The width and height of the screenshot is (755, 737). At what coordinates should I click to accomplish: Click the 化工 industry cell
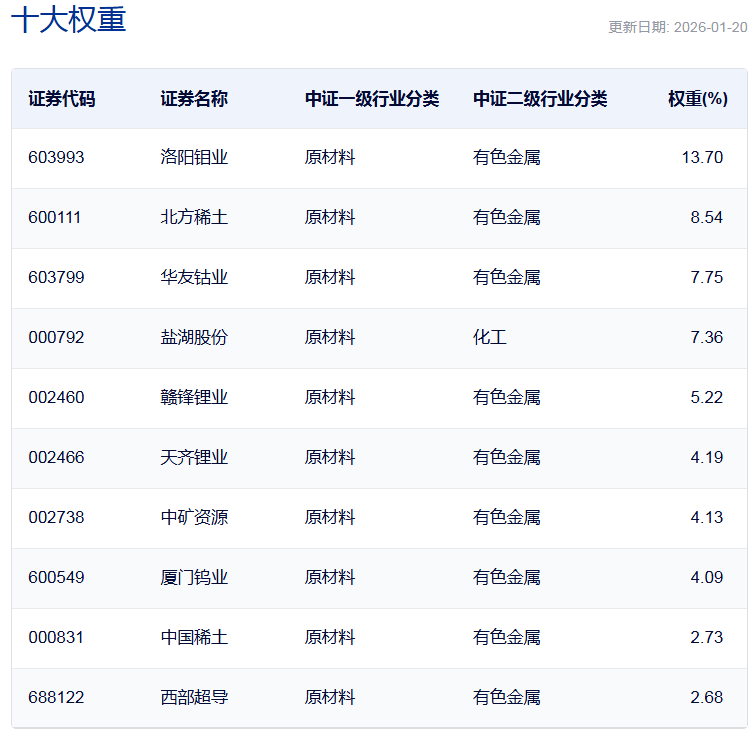[x=490, y=337]
